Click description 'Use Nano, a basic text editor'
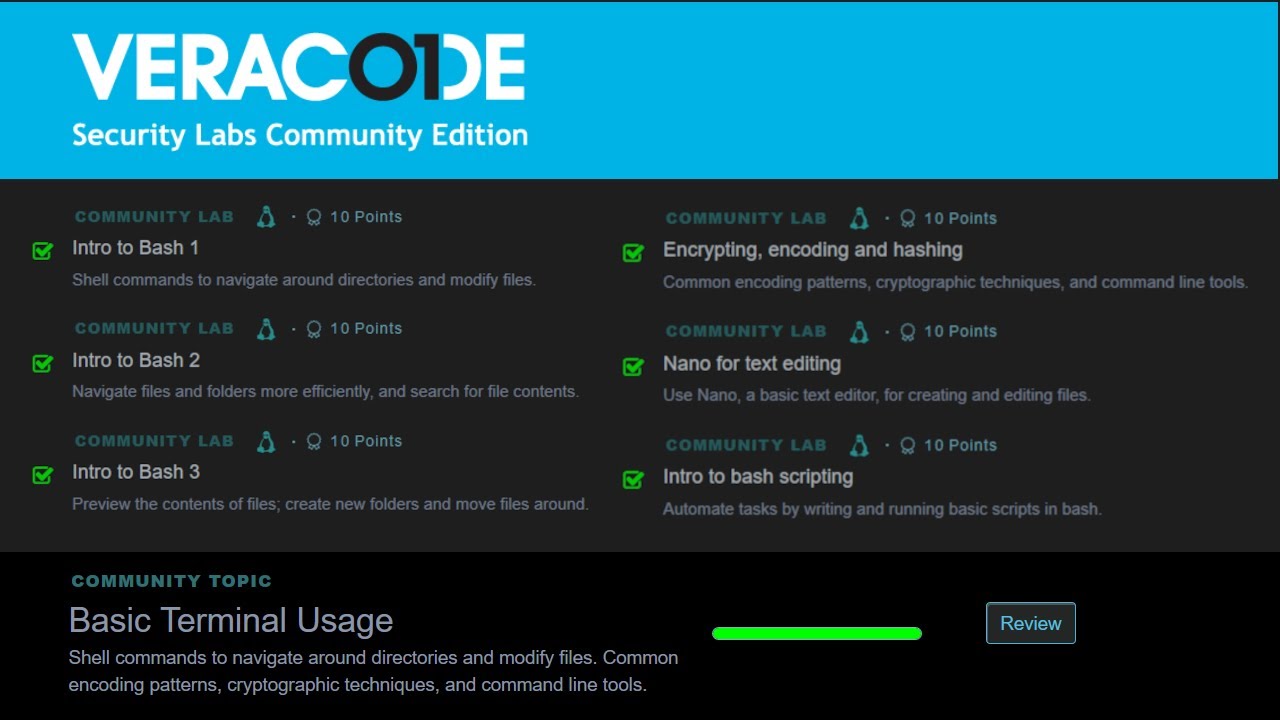 [877, 396]
